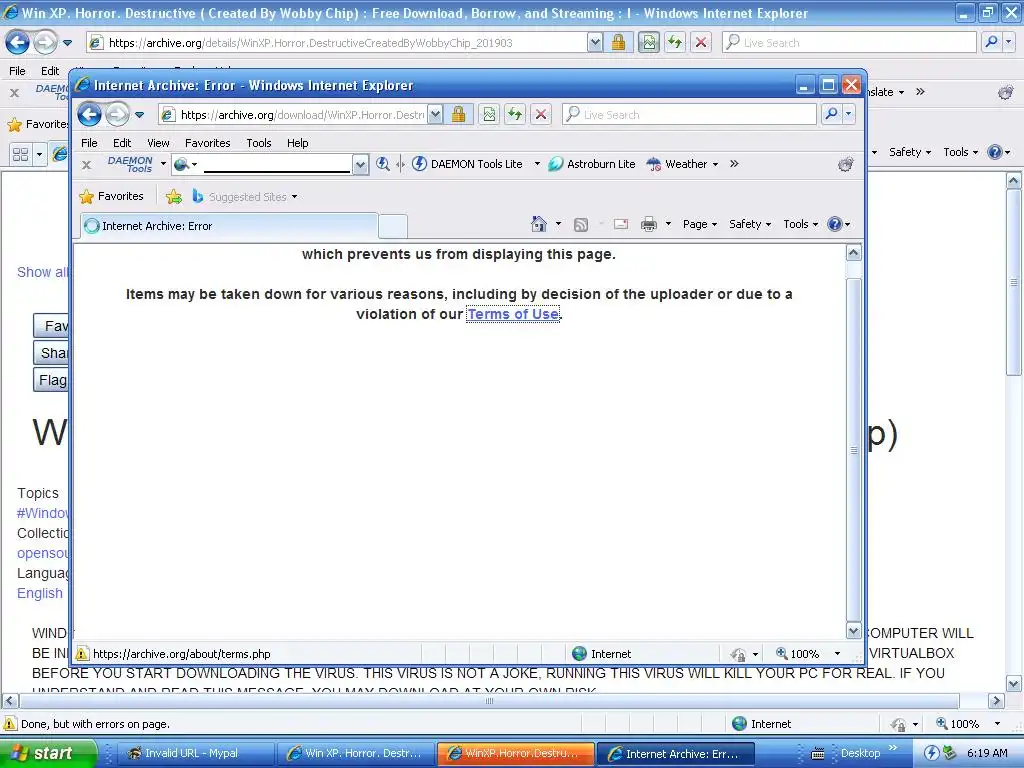1024x768 pixels.
Task: Click the Stop icon in the rear window address bar
Action: point(701,42)
